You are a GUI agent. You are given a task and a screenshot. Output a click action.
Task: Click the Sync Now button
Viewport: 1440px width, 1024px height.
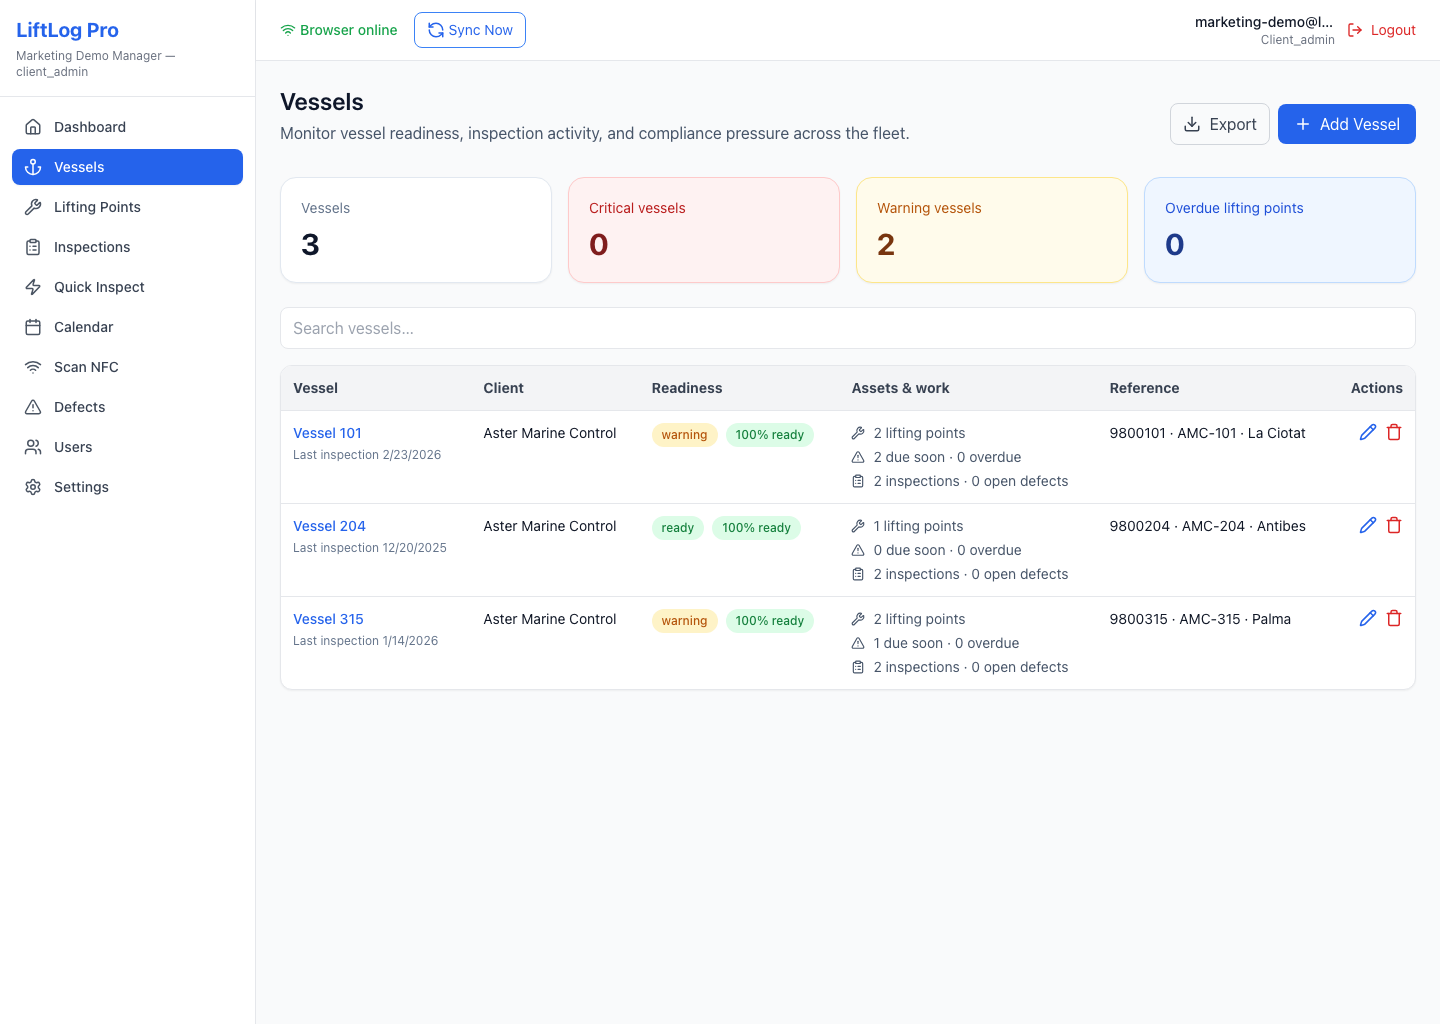470,30
